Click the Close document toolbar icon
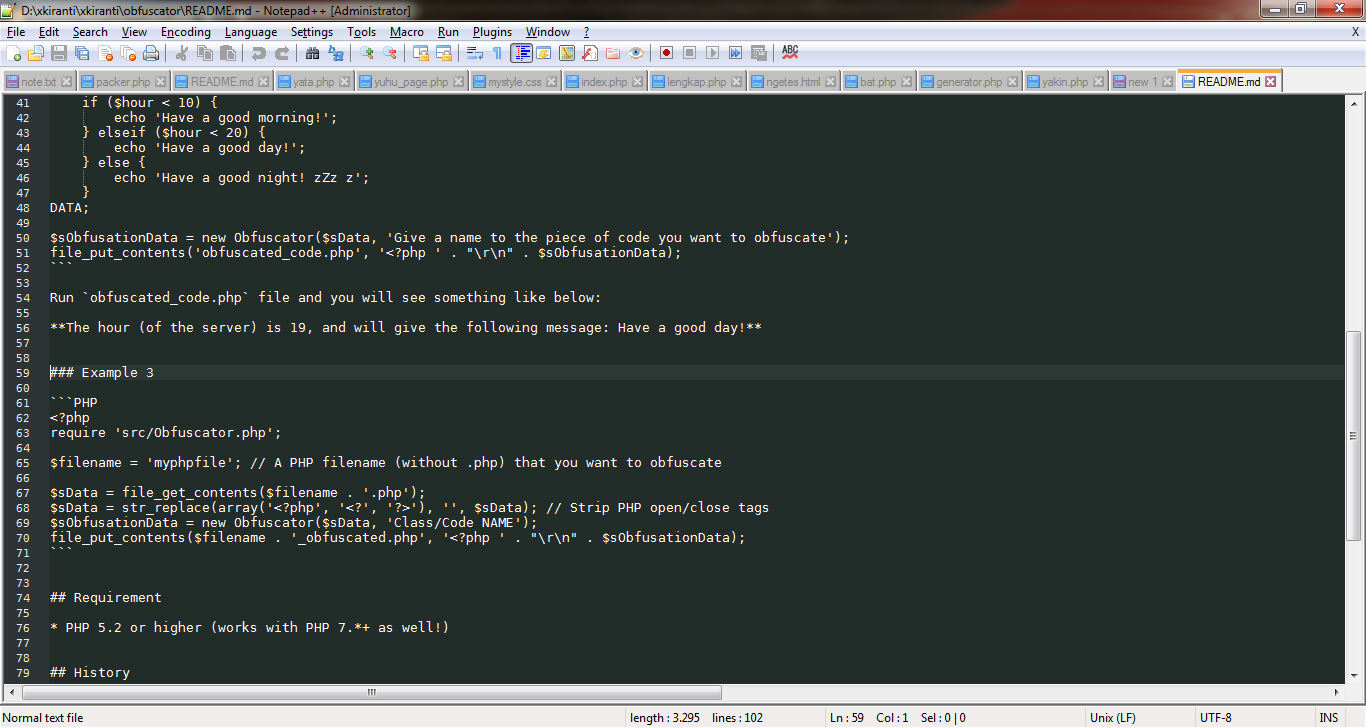Image resolution: width=1366 pixels, height=728 pixels. (x=105, y=53)
